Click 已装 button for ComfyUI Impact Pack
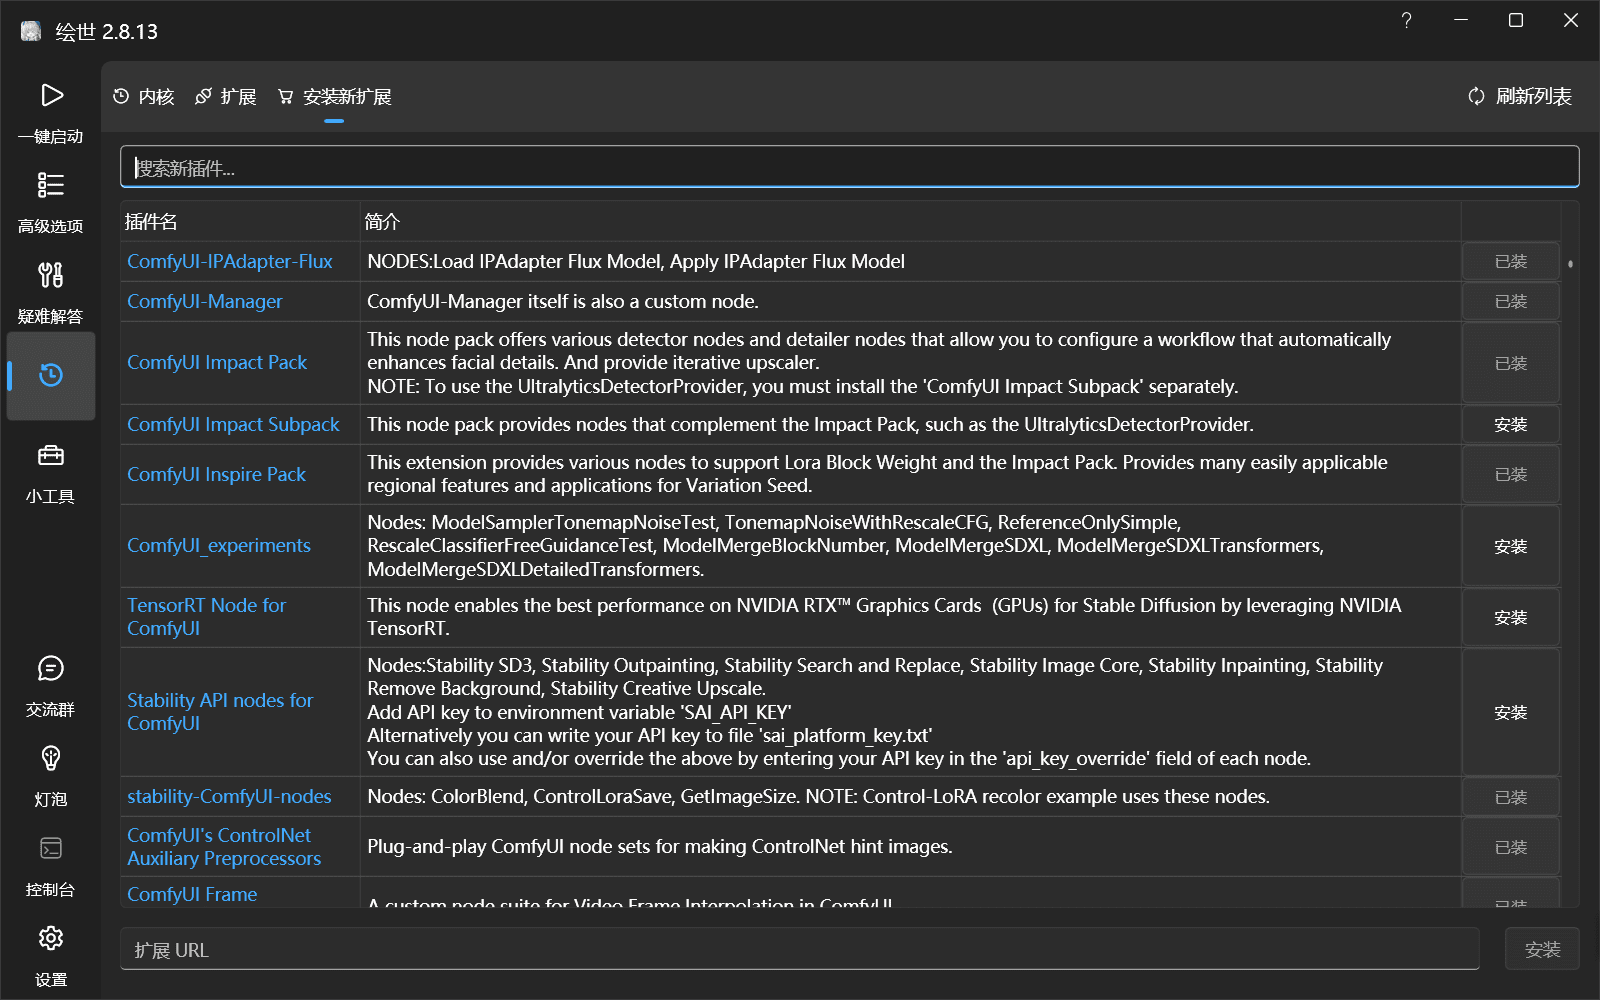The image size is (1600, 1000). point(1510,363)
